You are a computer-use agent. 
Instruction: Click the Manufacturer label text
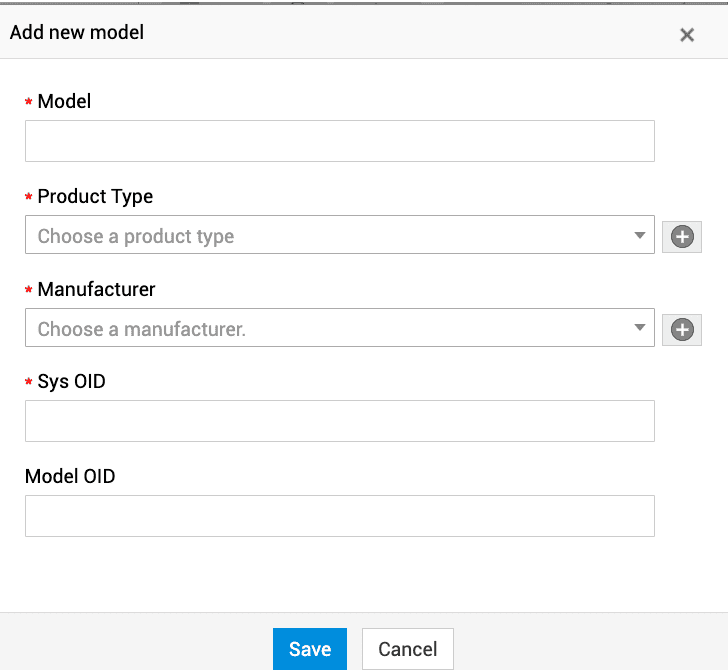[96, 290]
